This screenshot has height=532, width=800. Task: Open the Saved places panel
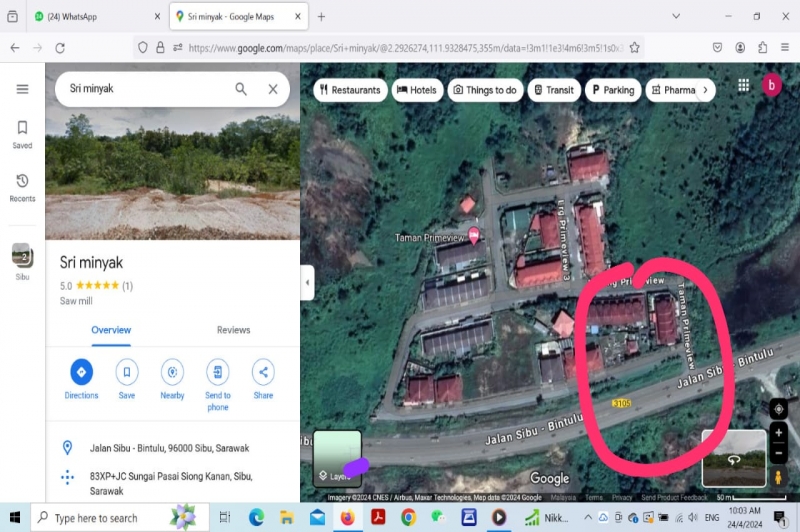coord(22,135)
